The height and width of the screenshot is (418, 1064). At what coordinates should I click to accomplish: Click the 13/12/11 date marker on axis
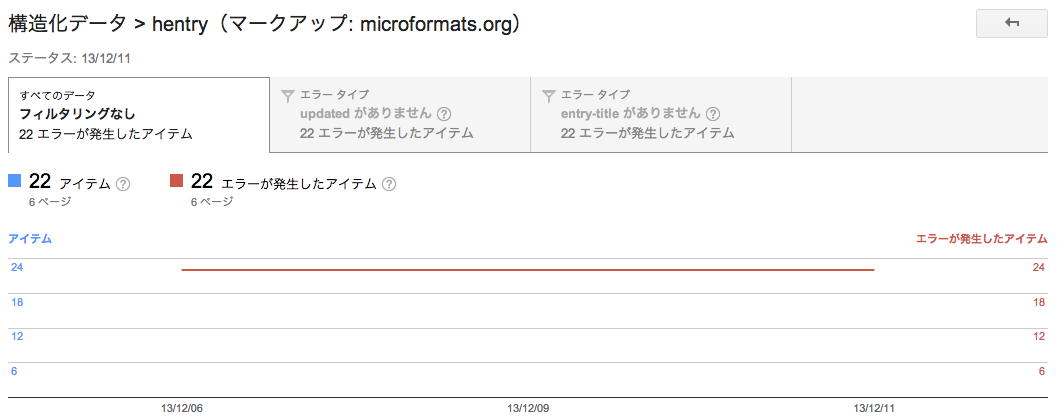[x=874, y=408]
